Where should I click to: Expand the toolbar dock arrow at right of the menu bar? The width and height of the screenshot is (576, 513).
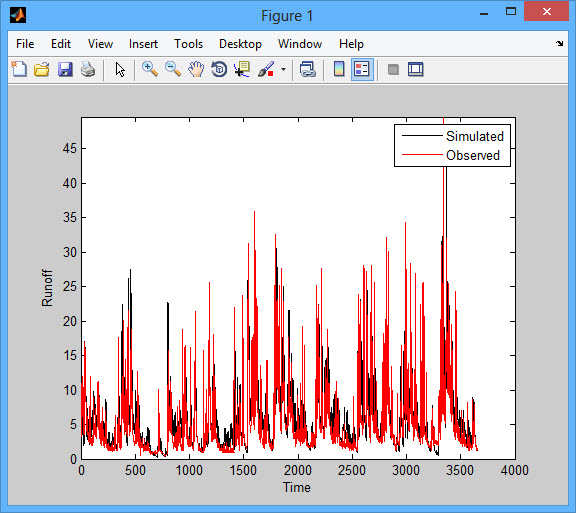[x=559, y=43]
